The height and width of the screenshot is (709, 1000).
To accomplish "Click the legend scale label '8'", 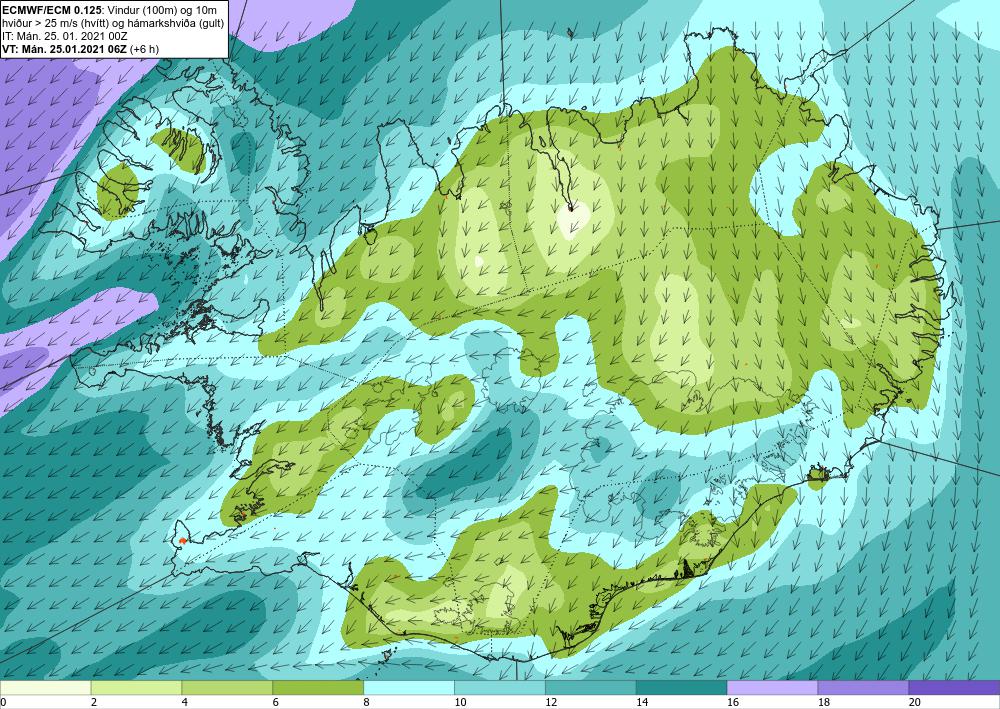I will 367,703.
